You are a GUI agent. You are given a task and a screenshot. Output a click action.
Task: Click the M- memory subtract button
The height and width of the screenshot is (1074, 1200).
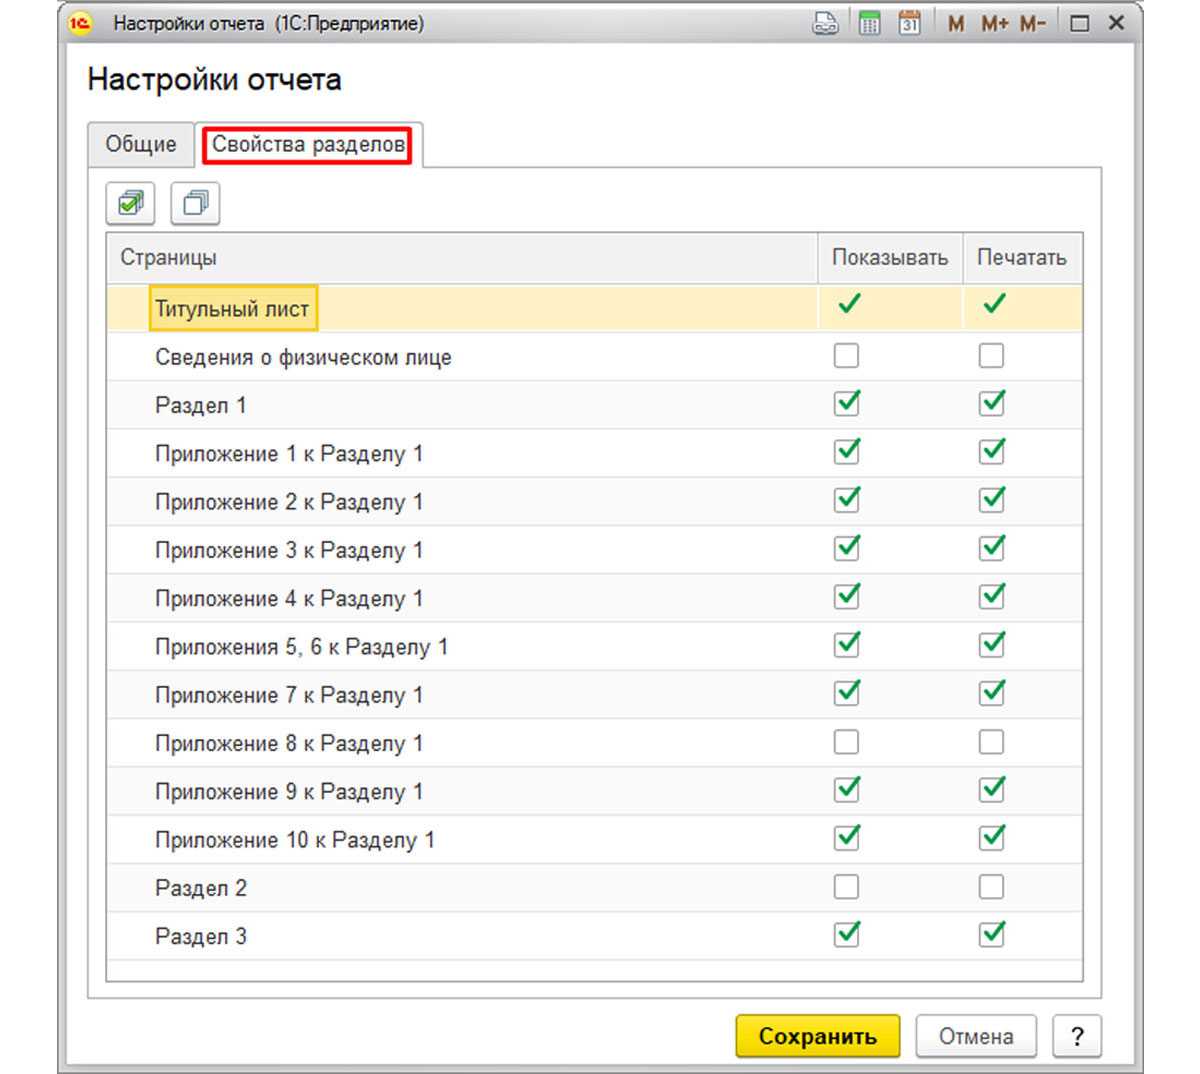pos(1033,24)
